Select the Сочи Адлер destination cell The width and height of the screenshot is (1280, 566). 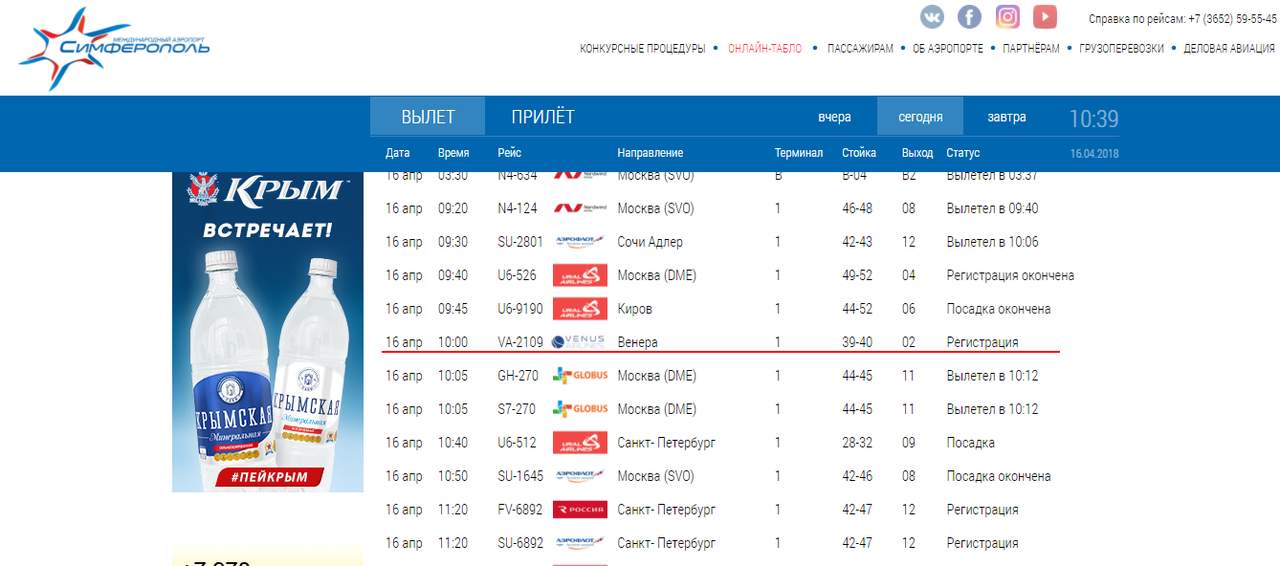(x=650, y=242)
